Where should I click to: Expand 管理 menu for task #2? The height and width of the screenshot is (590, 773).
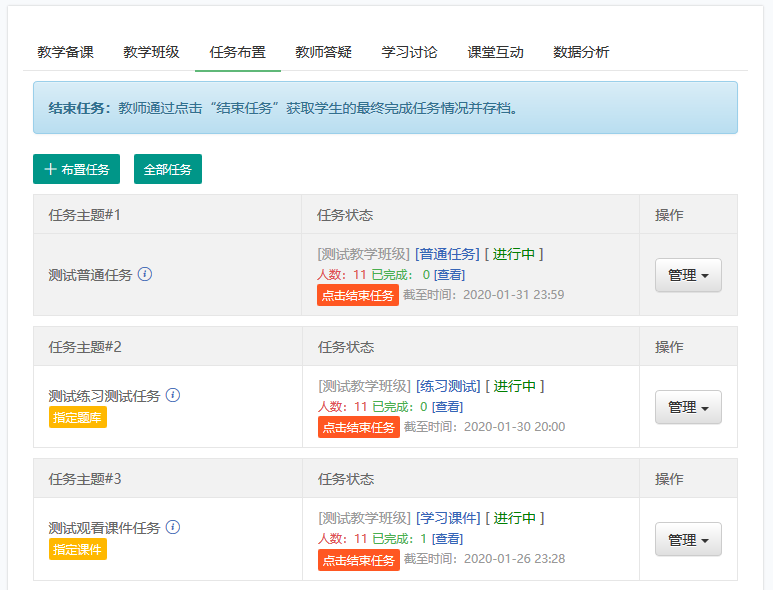[x=688, y=407]
